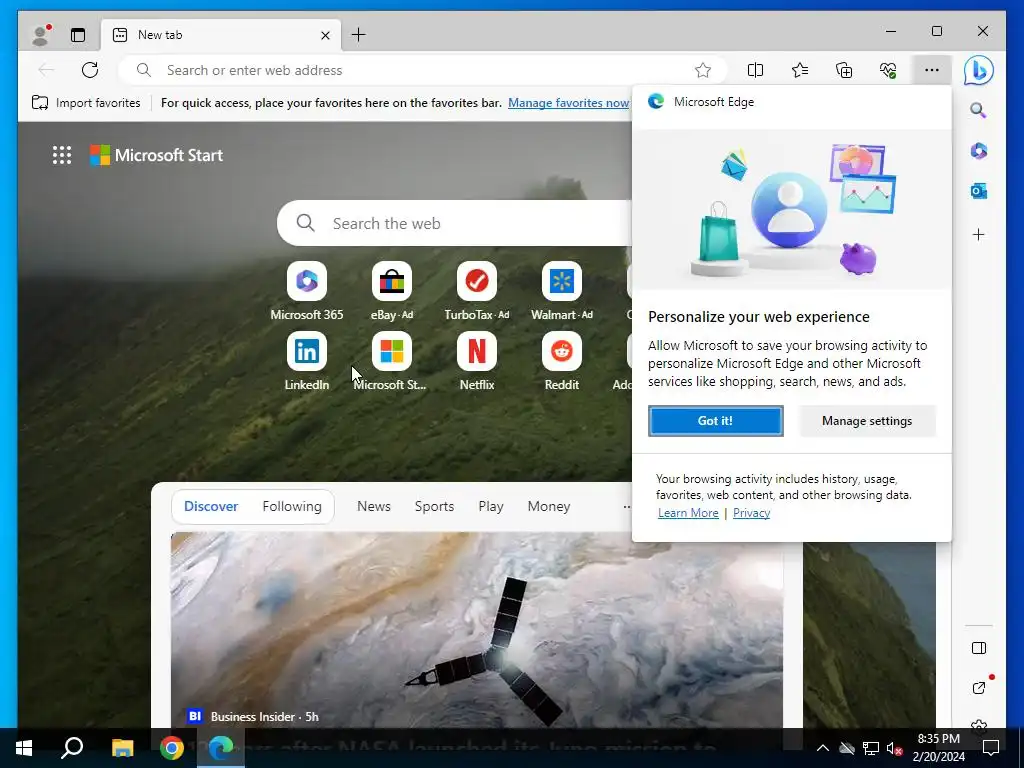Add a sidebar app with plus
This screenshot has width=1024, height=768.
pos(978,234)
